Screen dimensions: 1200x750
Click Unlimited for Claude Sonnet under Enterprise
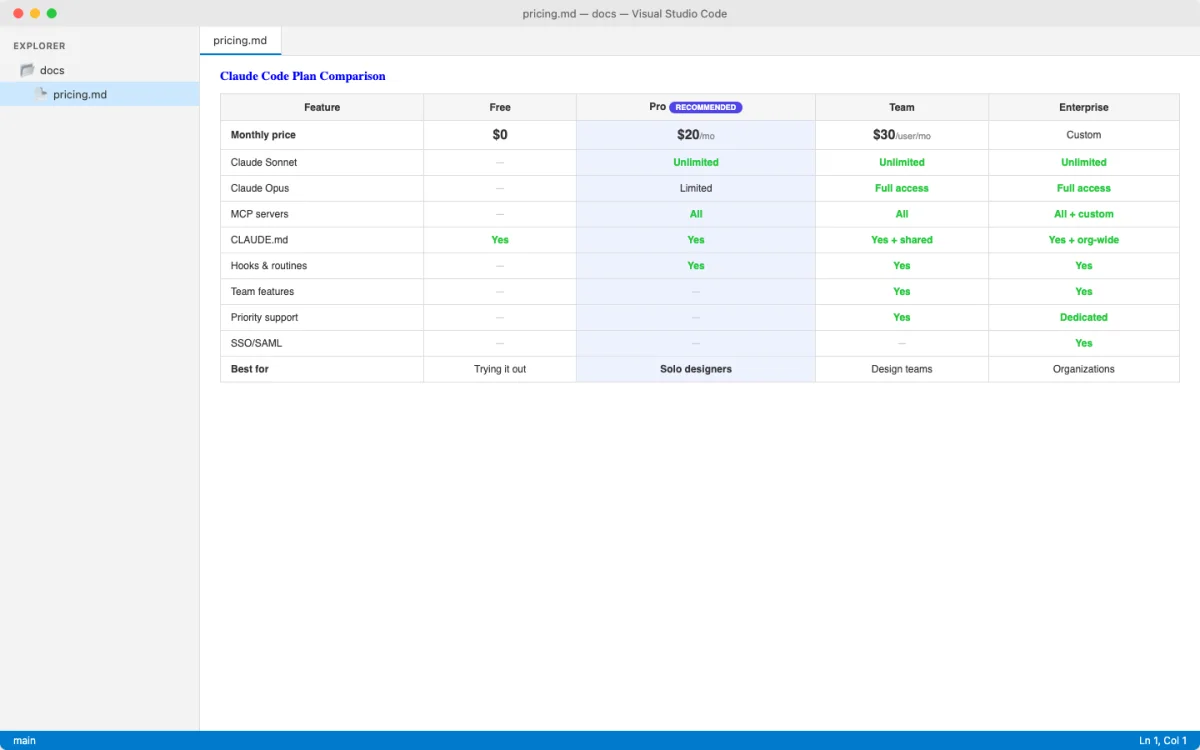[1084, 162]
